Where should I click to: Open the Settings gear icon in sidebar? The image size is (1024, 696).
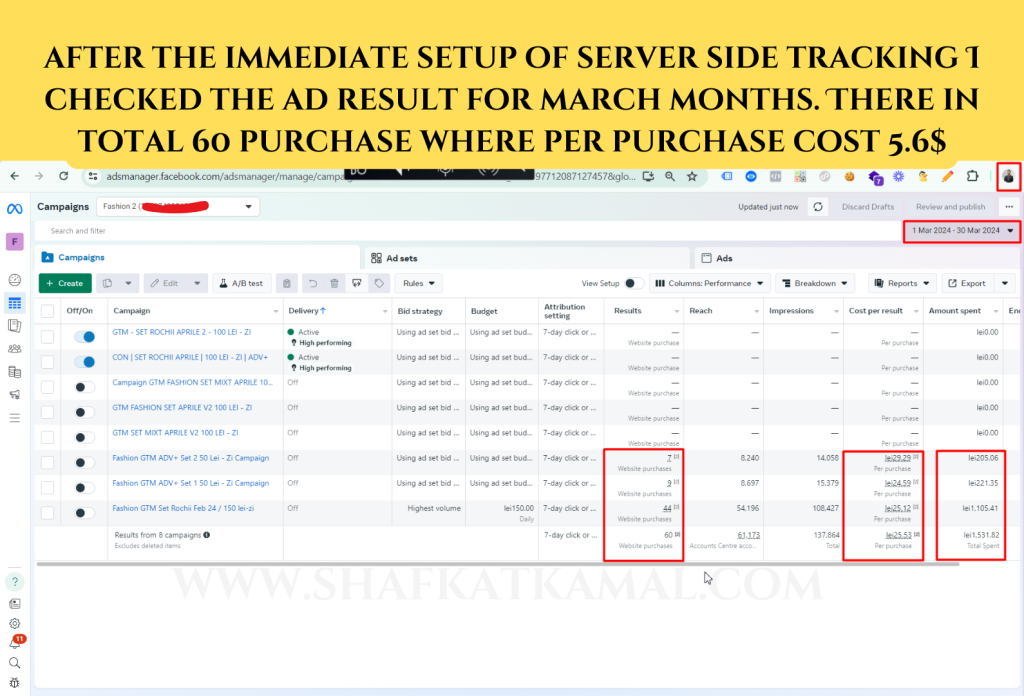(x=14, y=624)
